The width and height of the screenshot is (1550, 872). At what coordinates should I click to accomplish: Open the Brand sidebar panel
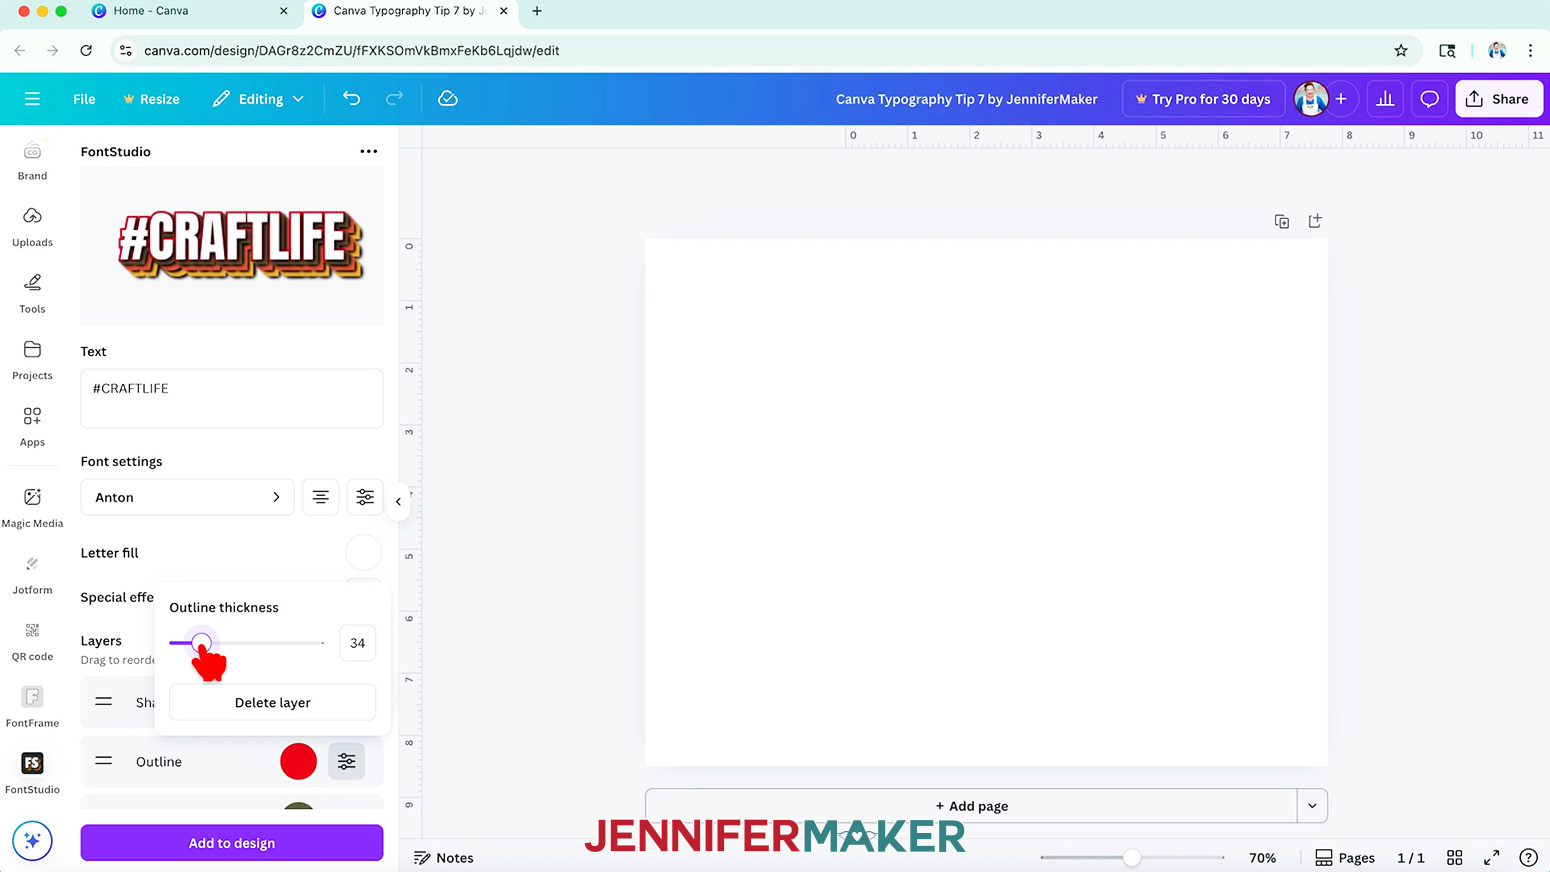coord(32,161)
